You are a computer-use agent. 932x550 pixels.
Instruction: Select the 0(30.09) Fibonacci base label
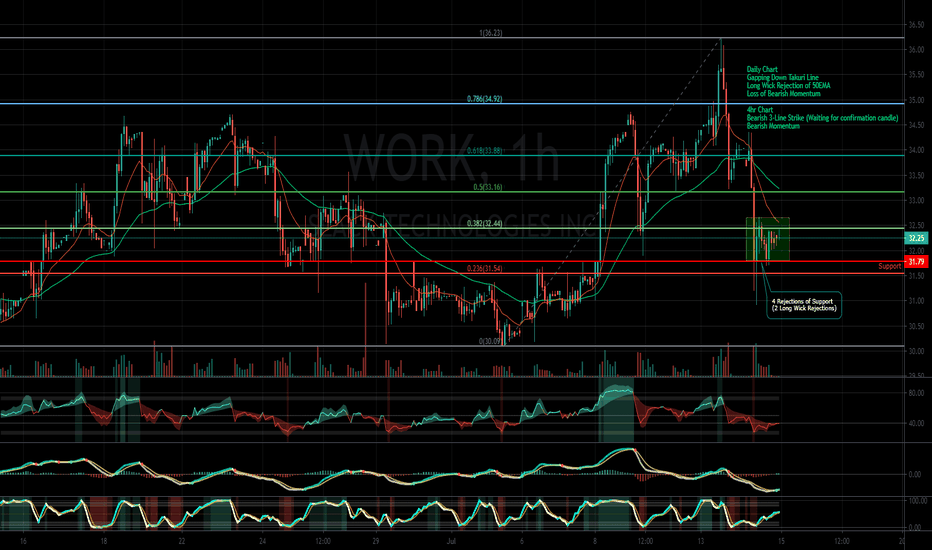pyautogui.click(x=490, y=341)
